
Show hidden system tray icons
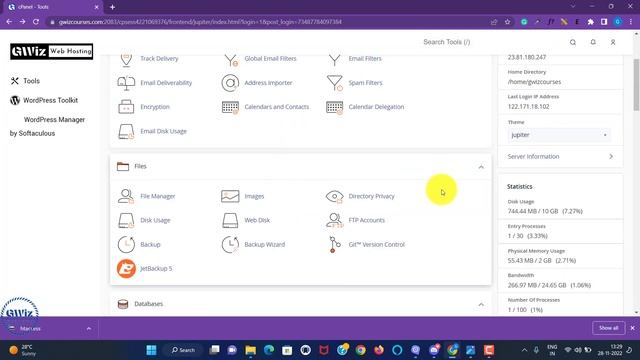pyautogui.click(x=524, y=350)
